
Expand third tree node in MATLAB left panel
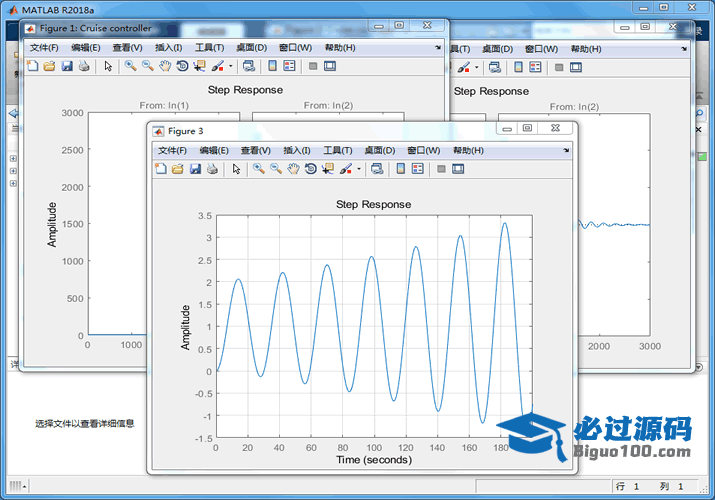(x=13, y=183)
